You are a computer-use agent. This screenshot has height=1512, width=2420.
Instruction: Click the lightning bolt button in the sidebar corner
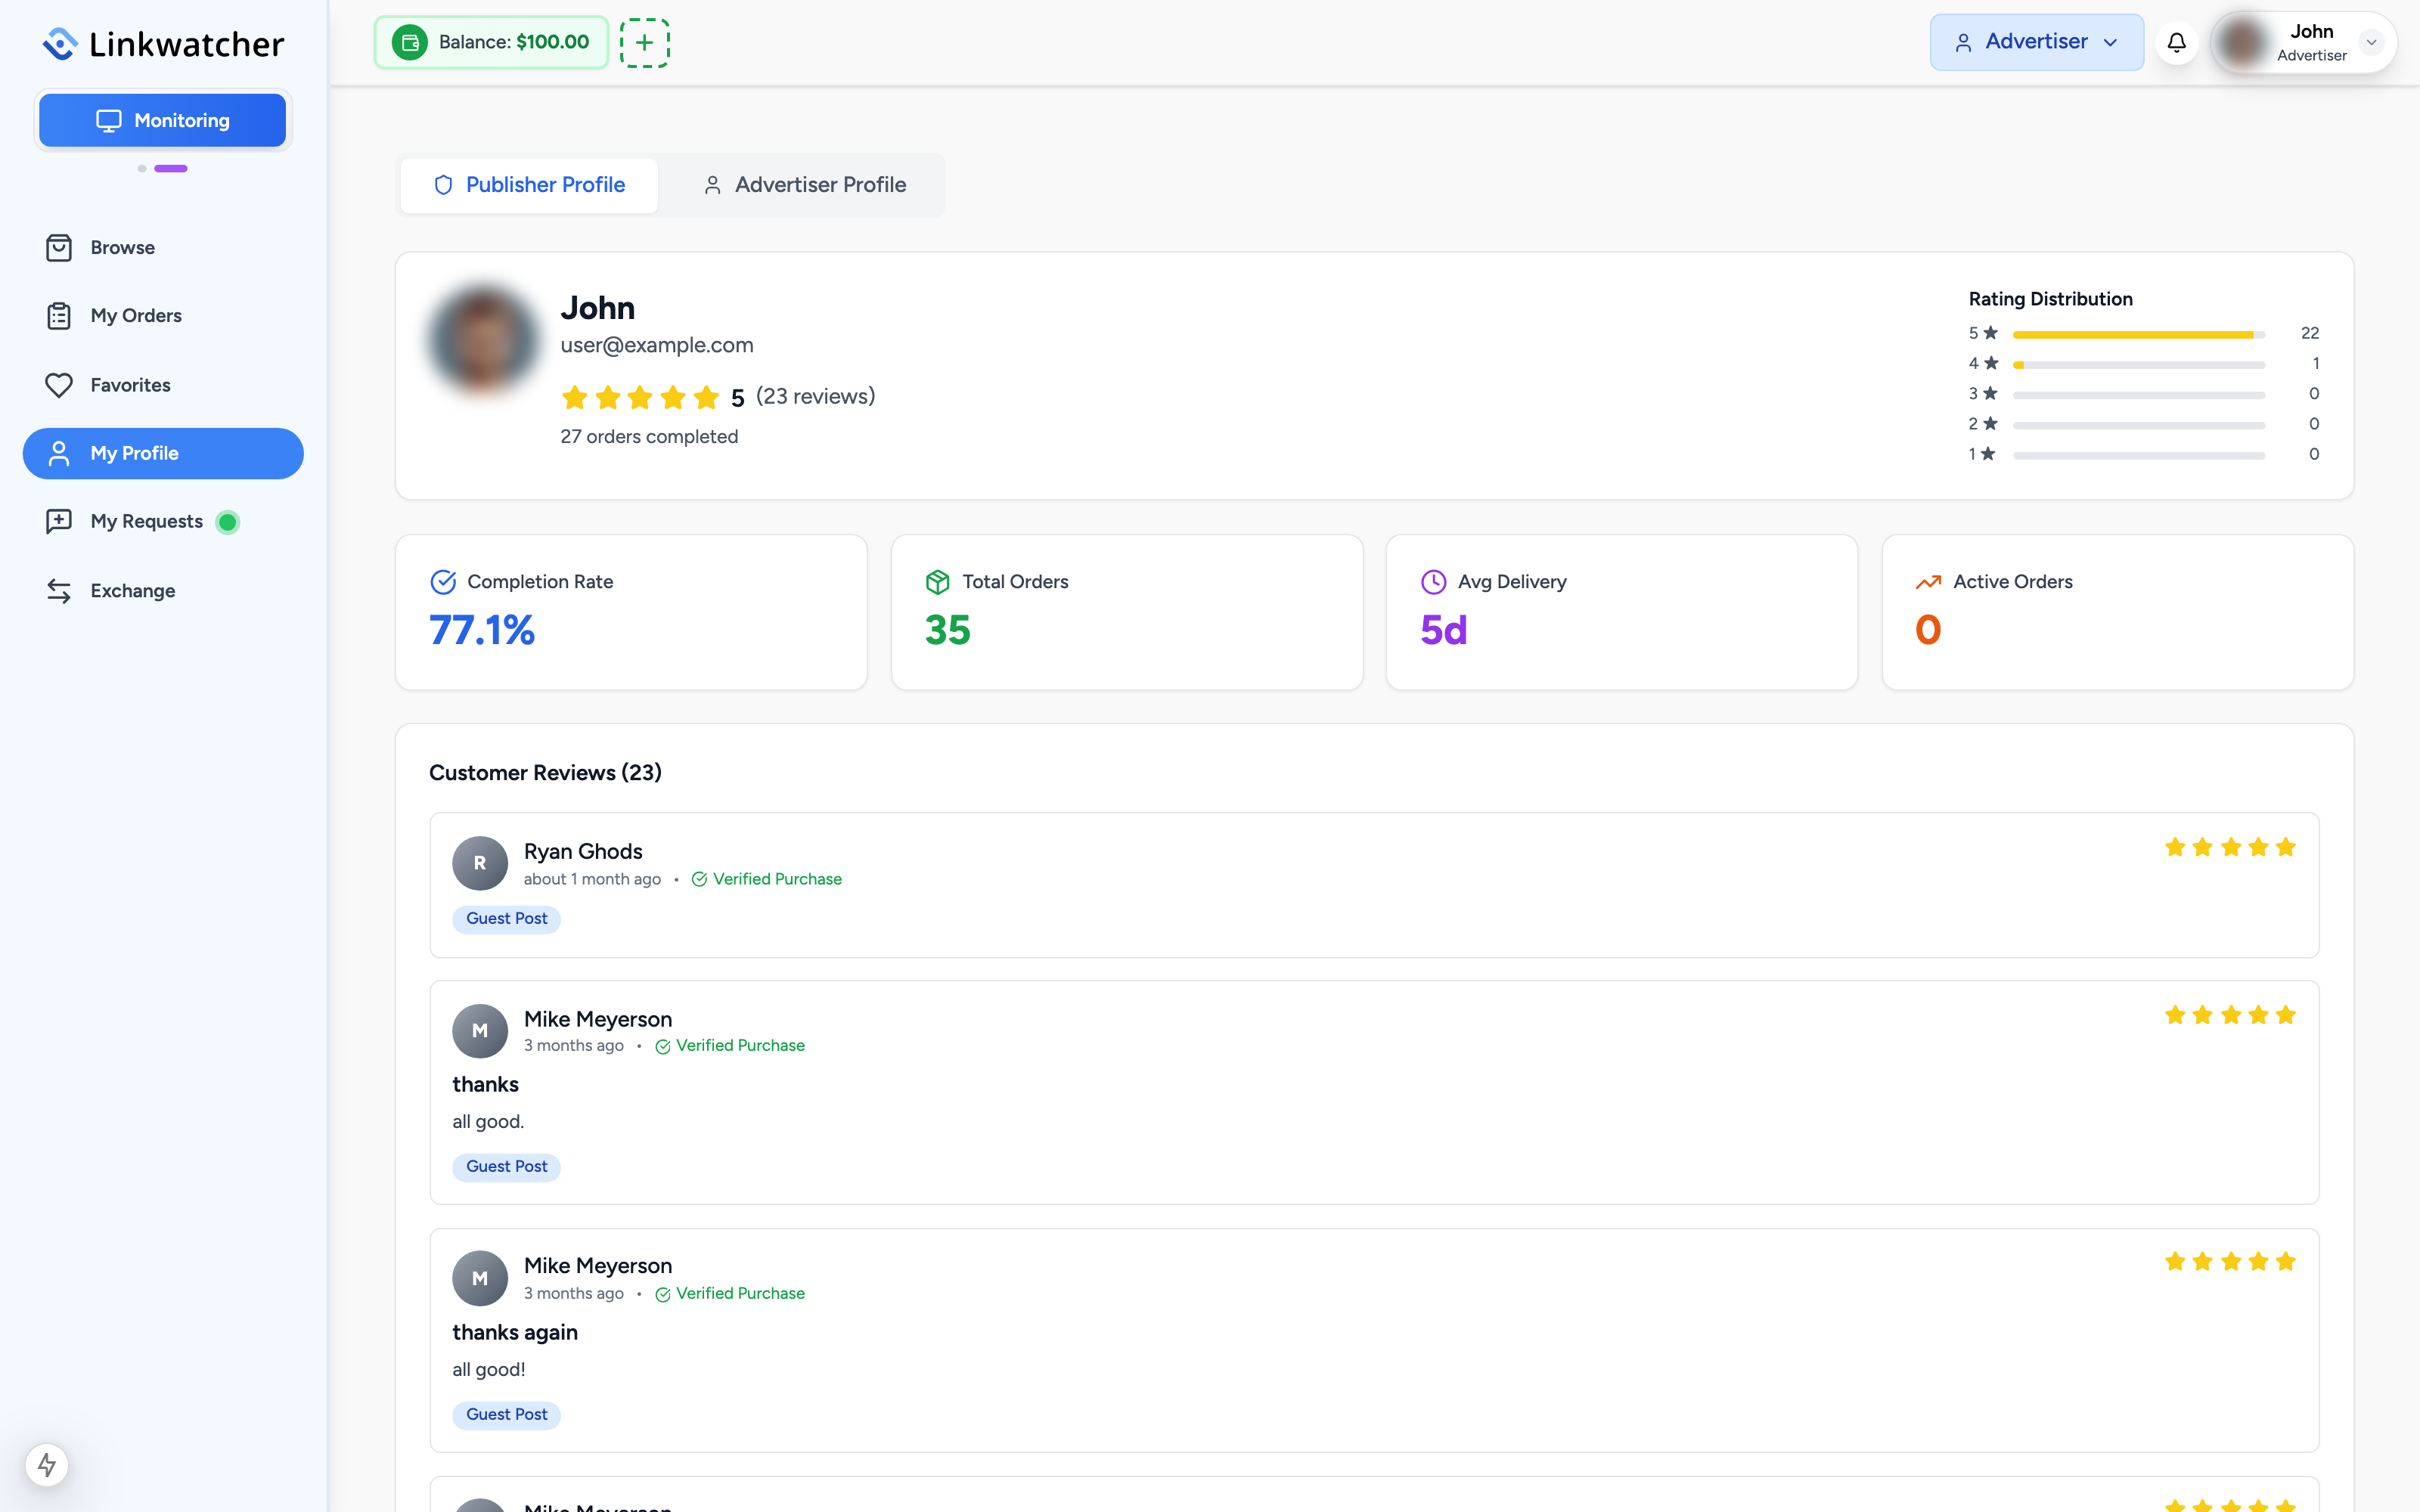click(47, 1465)
